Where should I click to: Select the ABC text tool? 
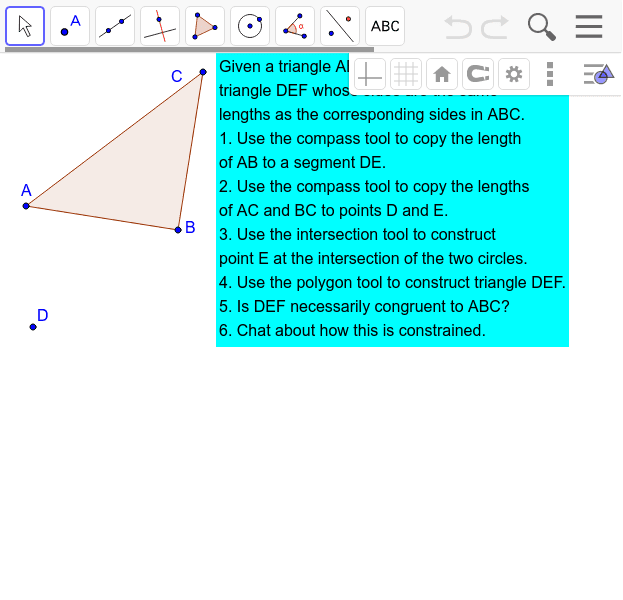pos(385,26)
